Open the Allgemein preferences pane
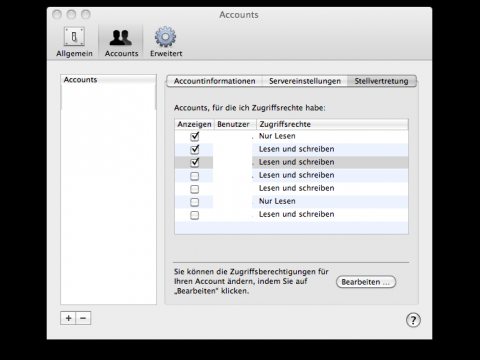This screenshot has height=360, width=480. [x=74, y=42]
